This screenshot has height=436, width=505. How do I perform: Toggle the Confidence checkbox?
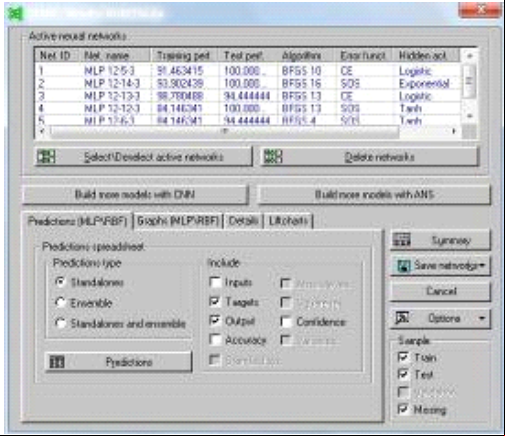286,322
